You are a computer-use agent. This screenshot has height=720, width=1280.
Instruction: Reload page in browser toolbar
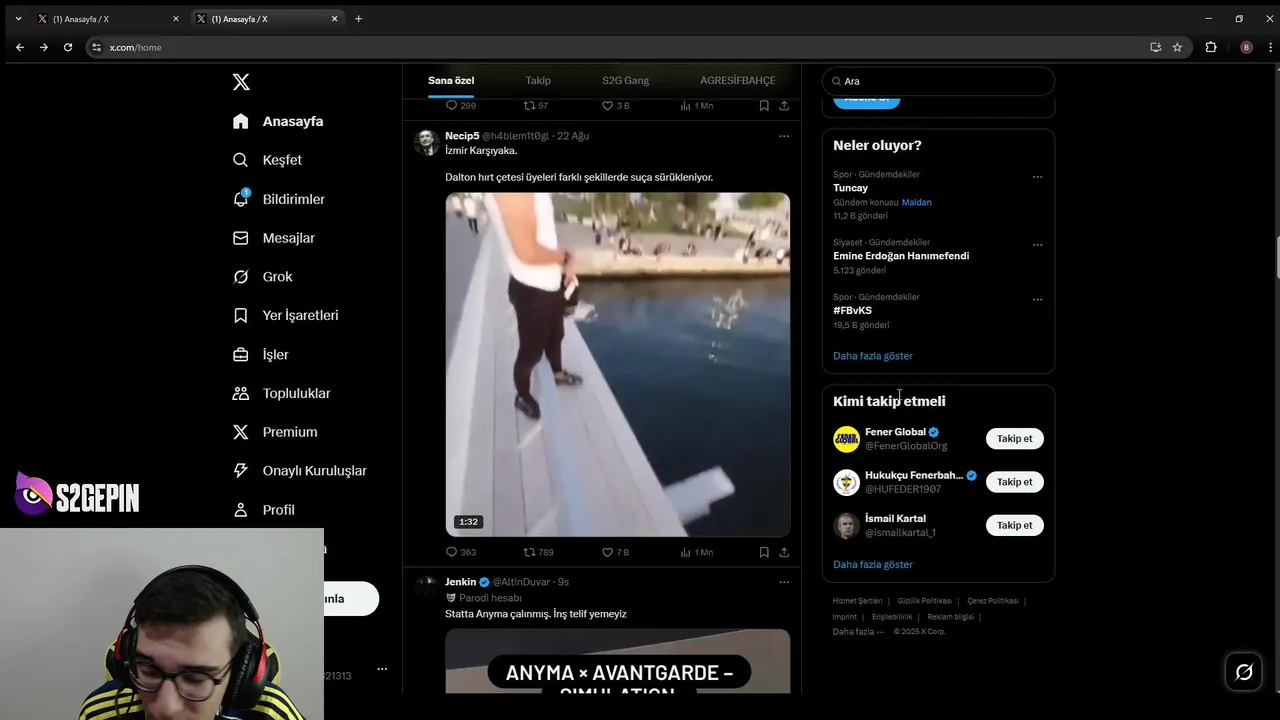pyautogui.click(x=68, y=47)
